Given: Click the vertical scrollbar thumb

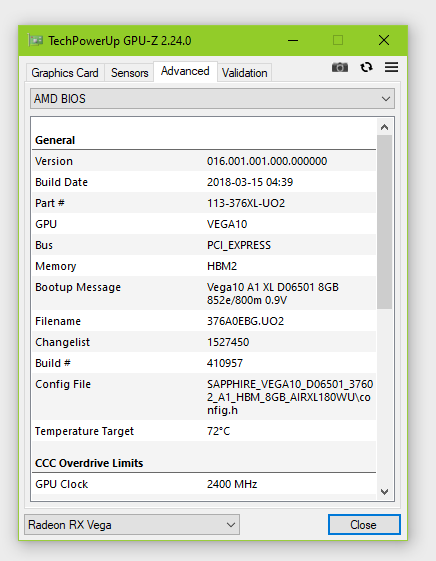Looking at the screenshot, I should (x=384, y=222).
